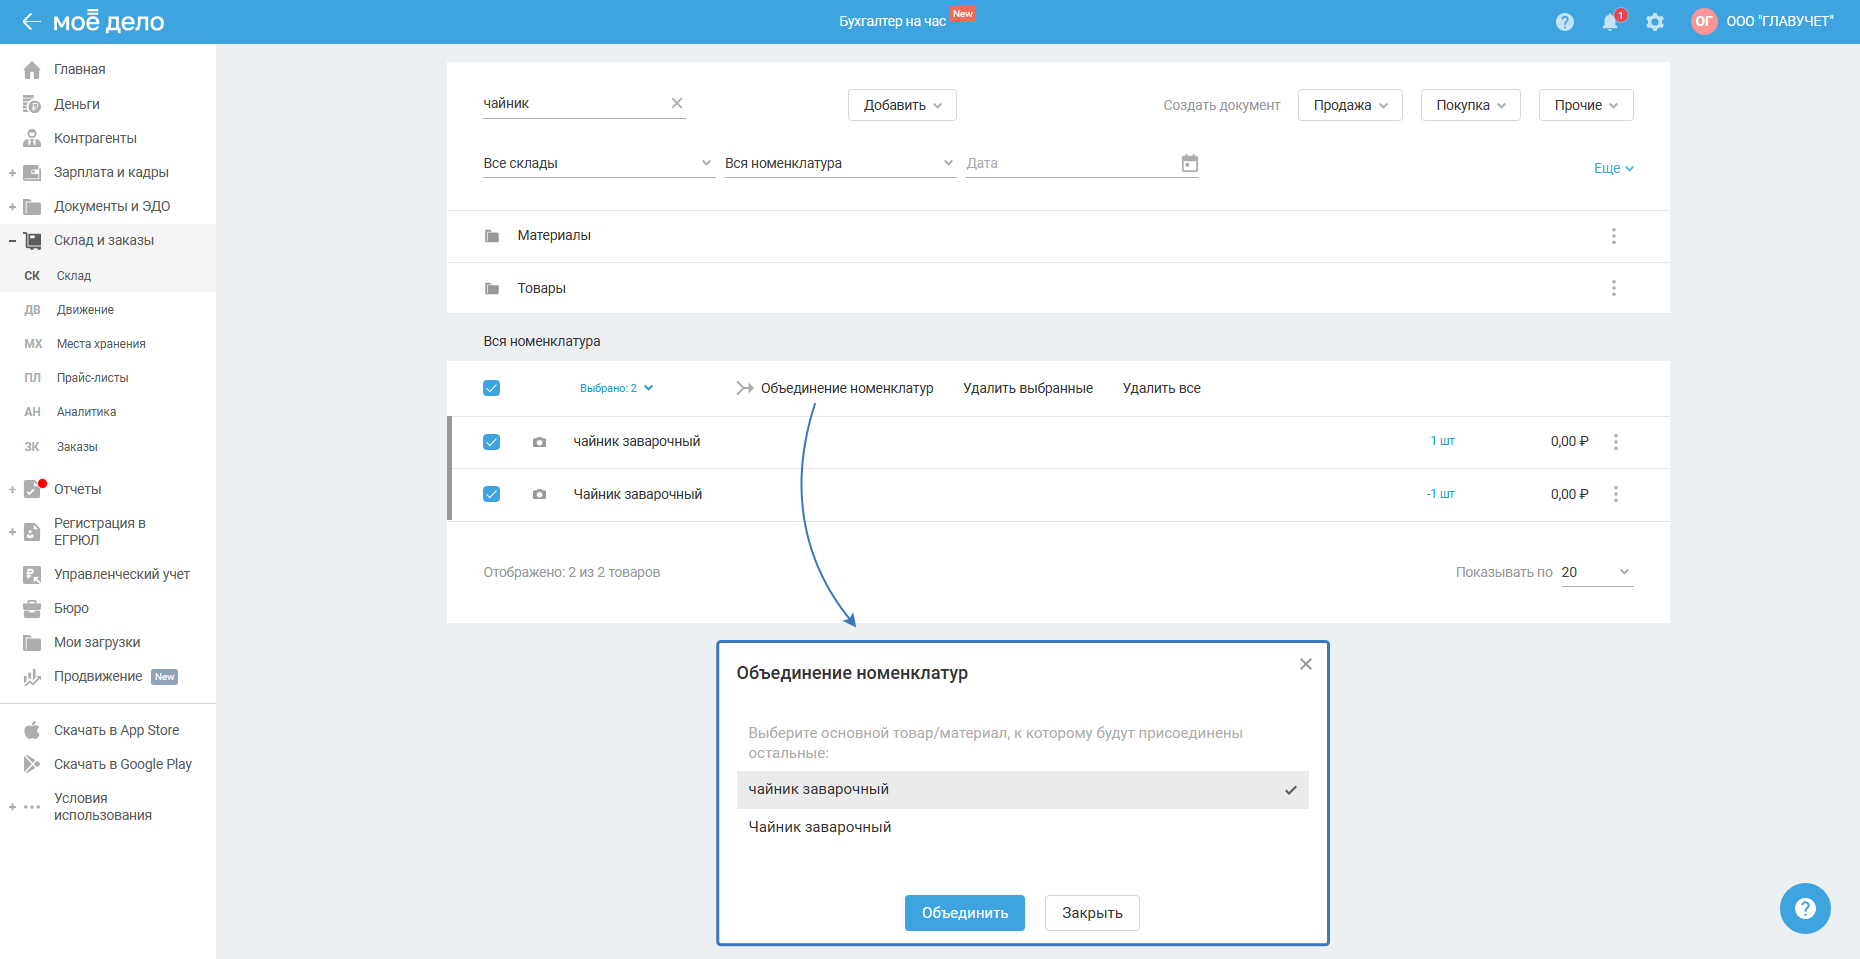Open Движение in the sidebar
Viewport: 1860px width, 959px height.
coord(85,310)
